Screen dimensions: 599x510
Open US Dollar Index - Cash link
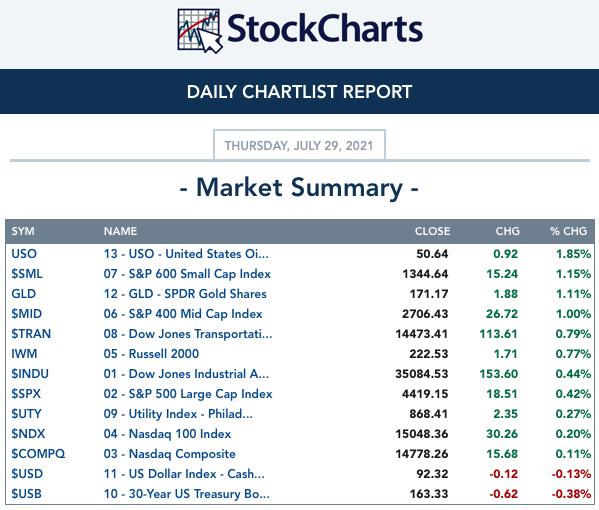tap(184, 474)
